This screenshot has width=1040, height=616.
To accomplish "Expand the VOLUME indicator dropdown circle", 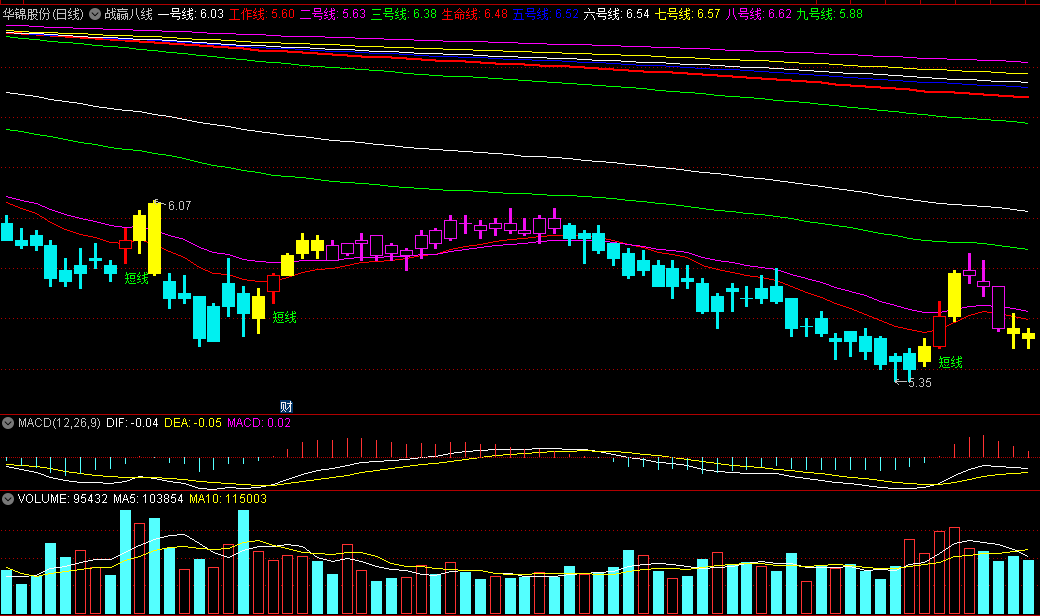I will 8,499.
